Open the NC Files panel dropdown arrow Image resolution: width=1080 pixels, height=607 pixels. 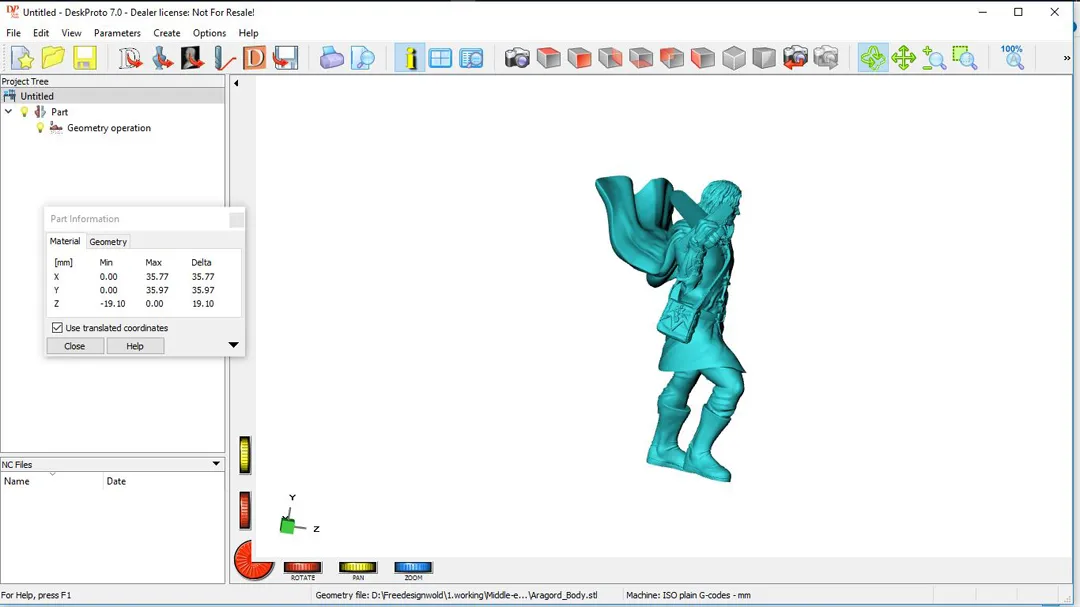tap(216, 464)
